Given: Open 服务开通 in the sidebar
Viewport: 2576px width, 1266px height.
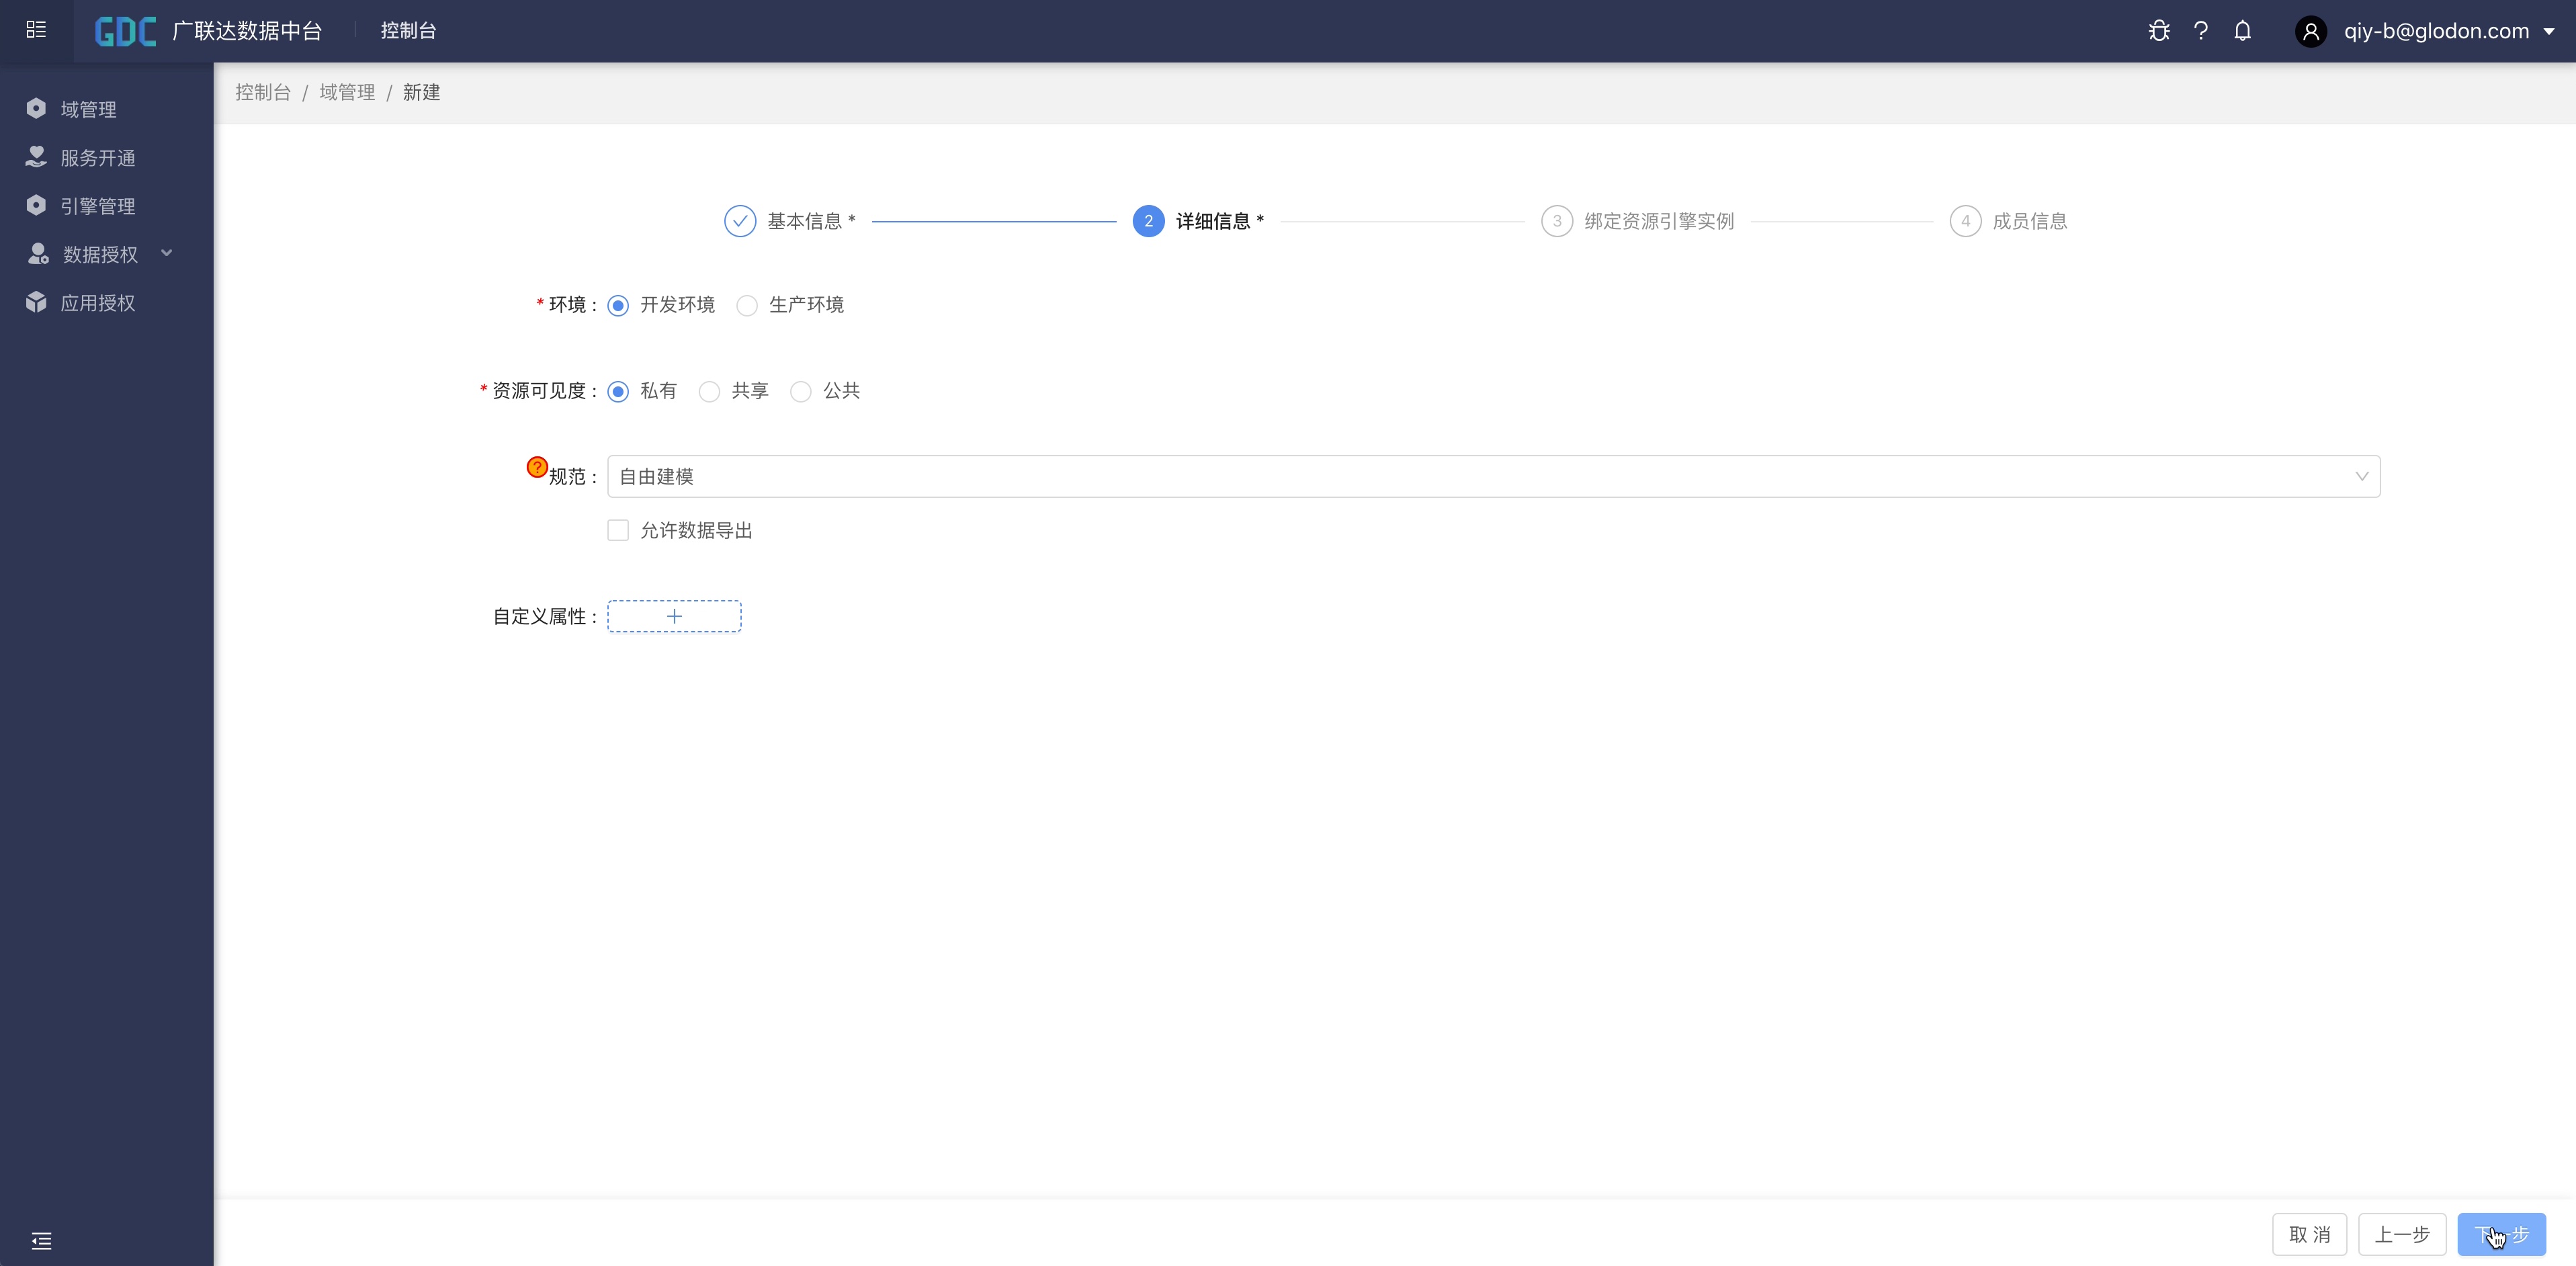Looking at the screenshot, I should click(97, 158).
